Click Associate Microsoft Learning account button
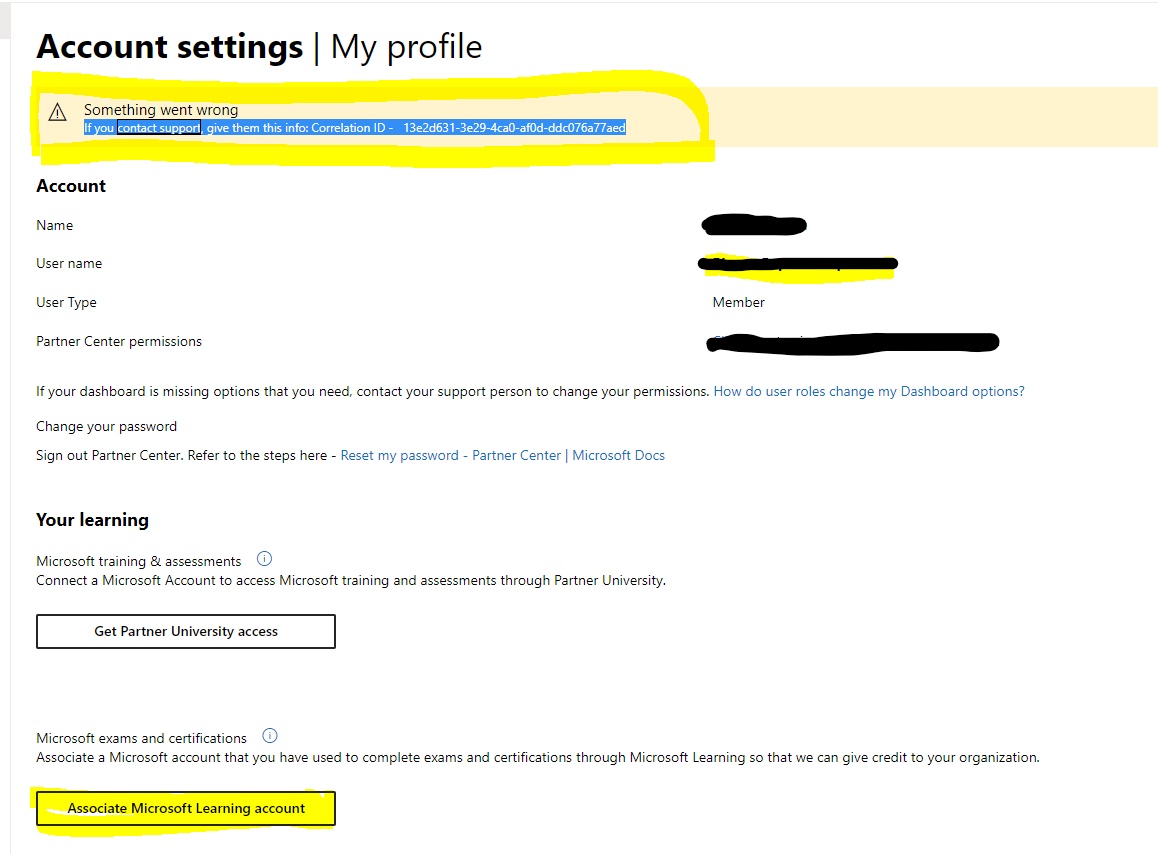Screen dimensions: 1158x854 pos(186,808)
